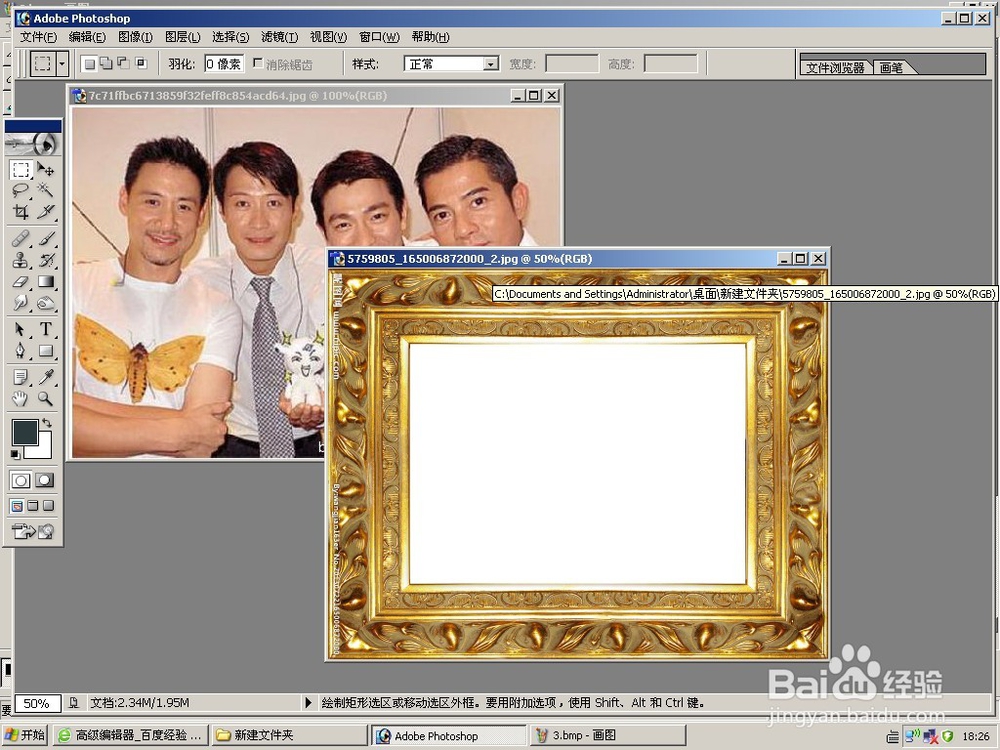The height and width of the screenshot is (750, 1000).
Task: Select the Eyedropper tool
Action: coord(45,378)
